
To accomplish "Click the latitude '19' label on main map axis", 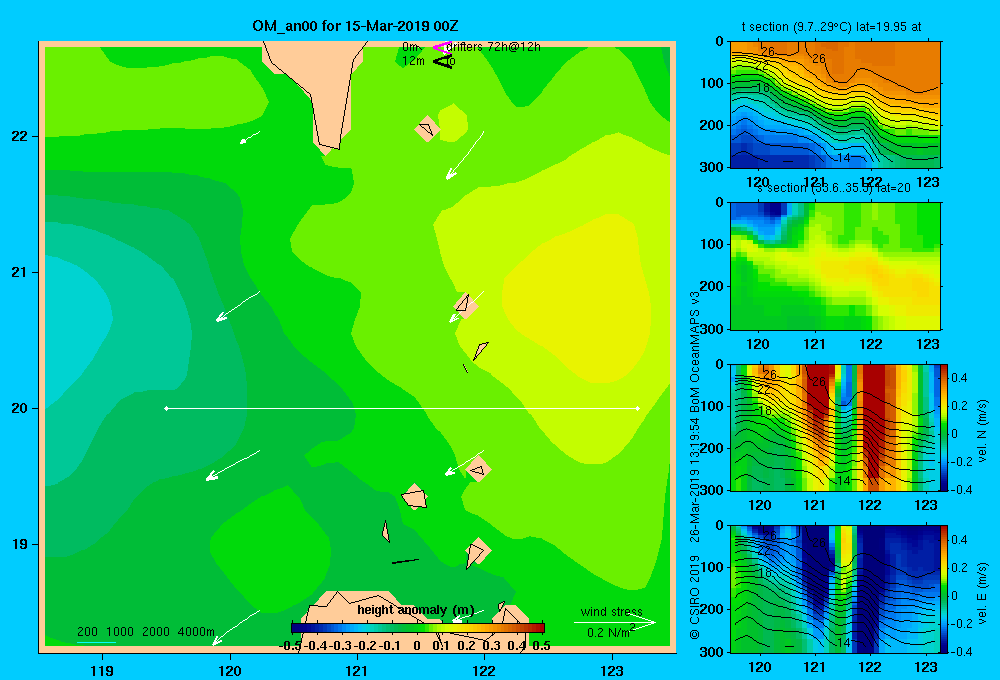I will coord(19,544).
